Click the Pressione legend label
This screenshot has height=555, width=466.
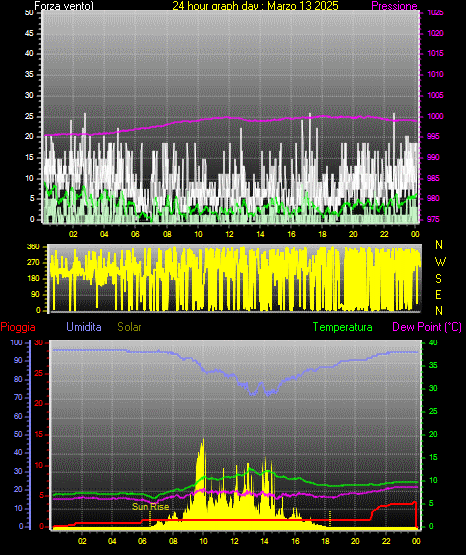tap(394, 6)
